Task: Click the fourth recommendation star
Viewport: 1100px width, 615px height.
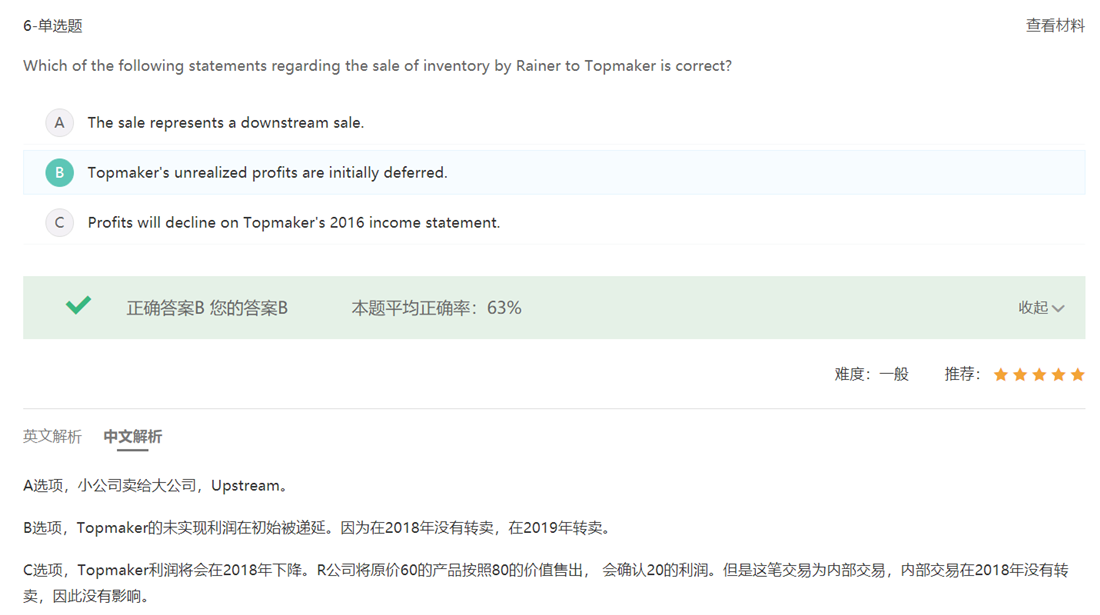Action: (1059, 374)
